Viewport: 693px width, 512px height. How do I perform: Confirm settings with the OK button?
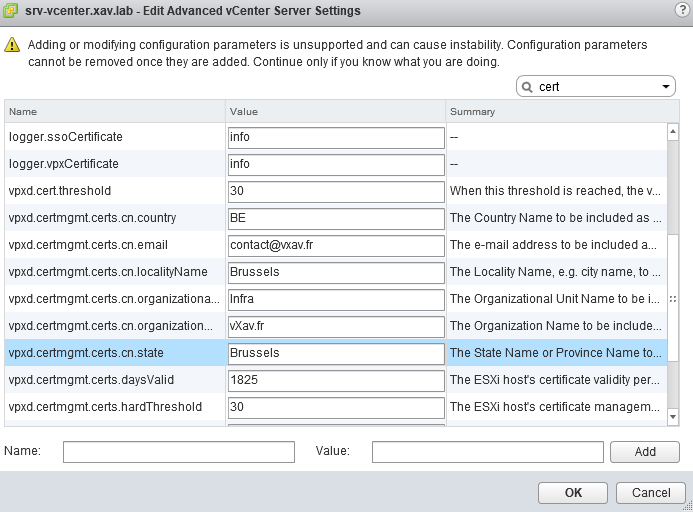(573, 493)
